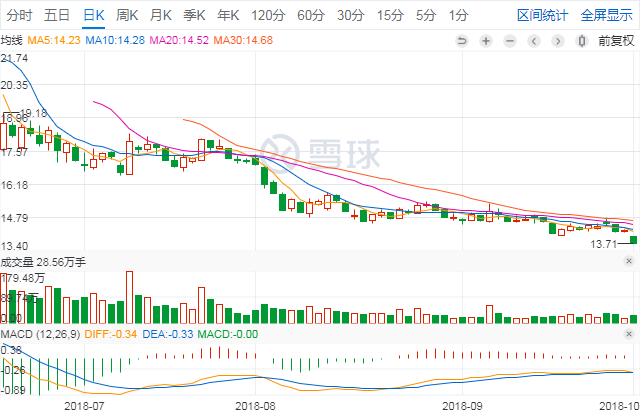The image size is (641, 418).
Task: Zoom out the chart with minus icon
Action: (x=510, y=41)
